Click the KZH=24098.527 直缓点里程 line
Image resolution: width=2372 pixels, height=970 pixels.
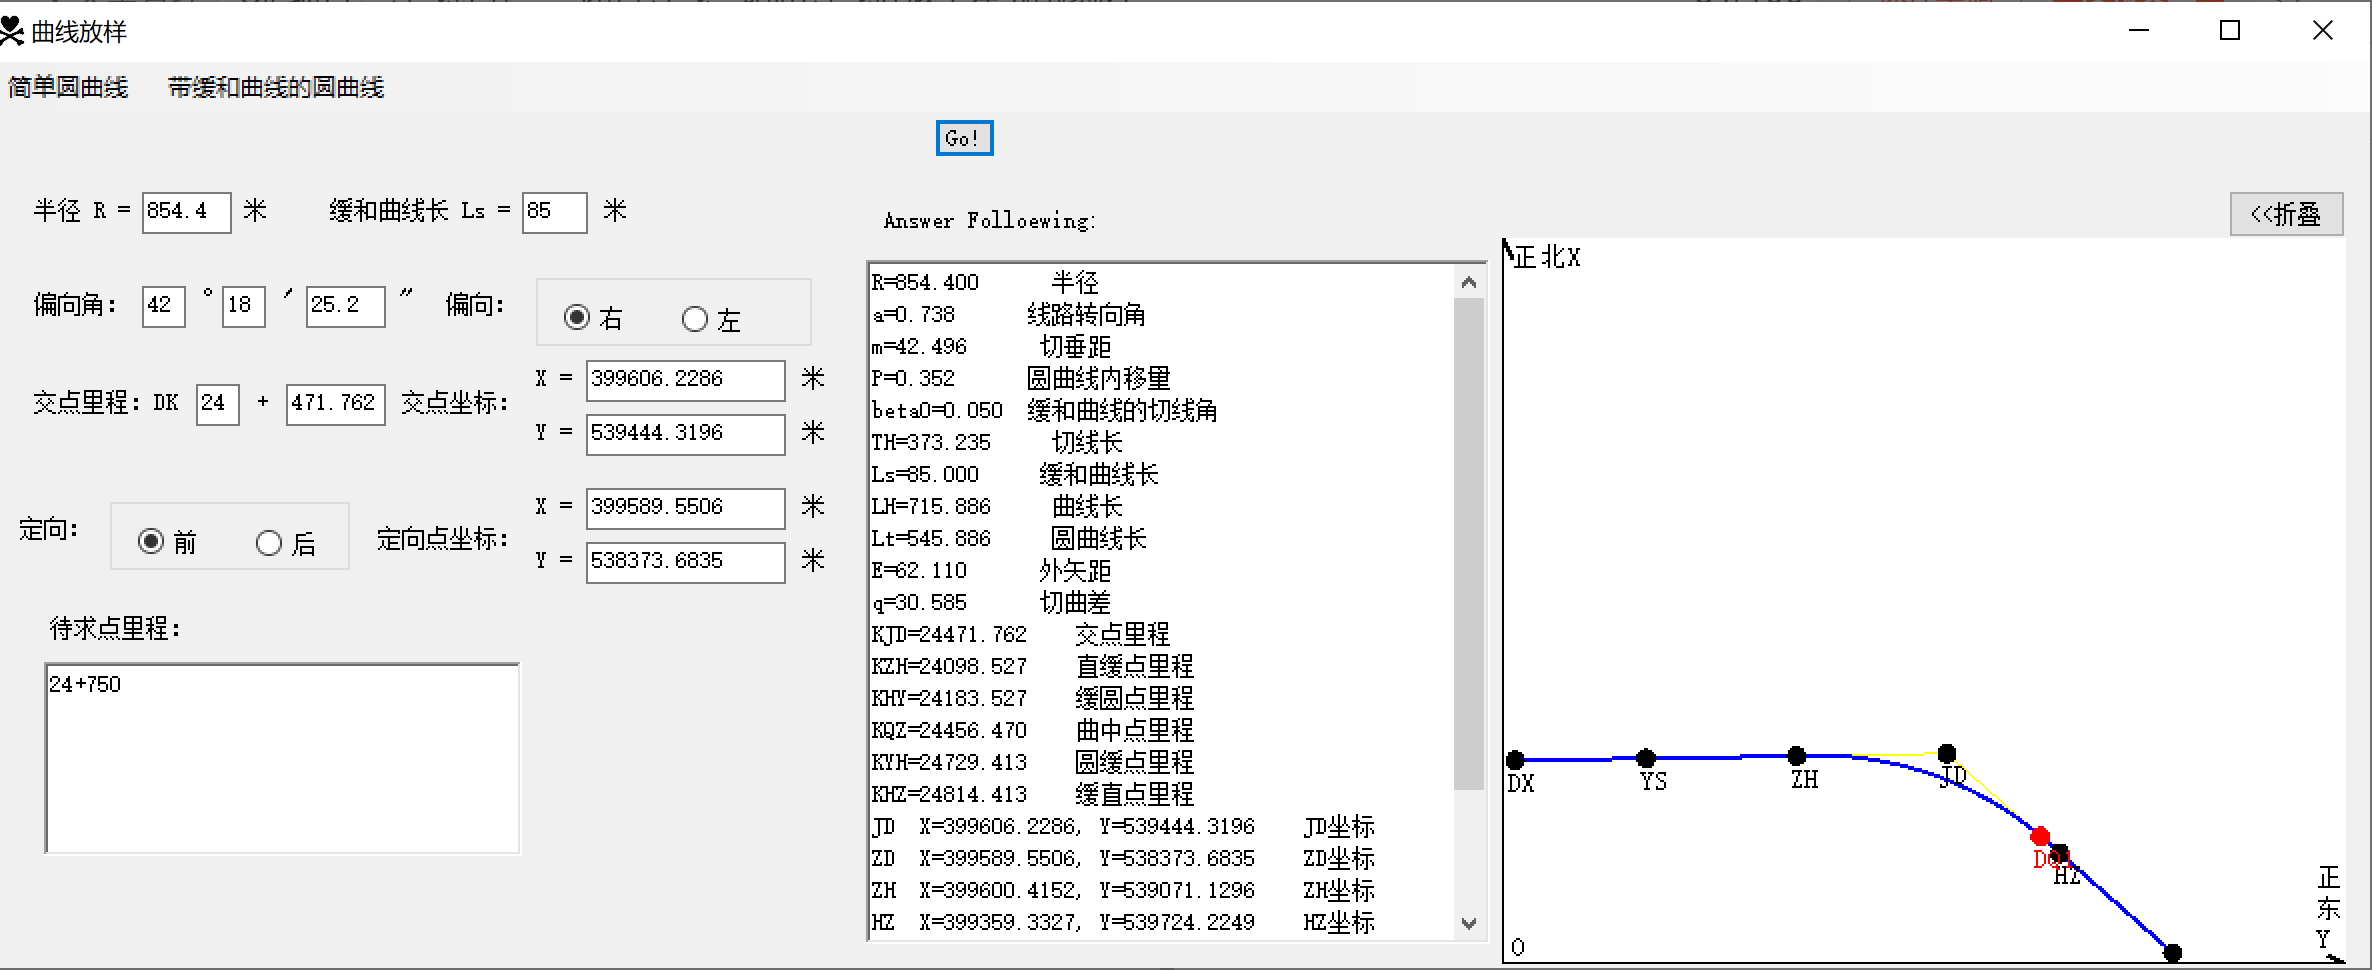(x=1032, y=667)
